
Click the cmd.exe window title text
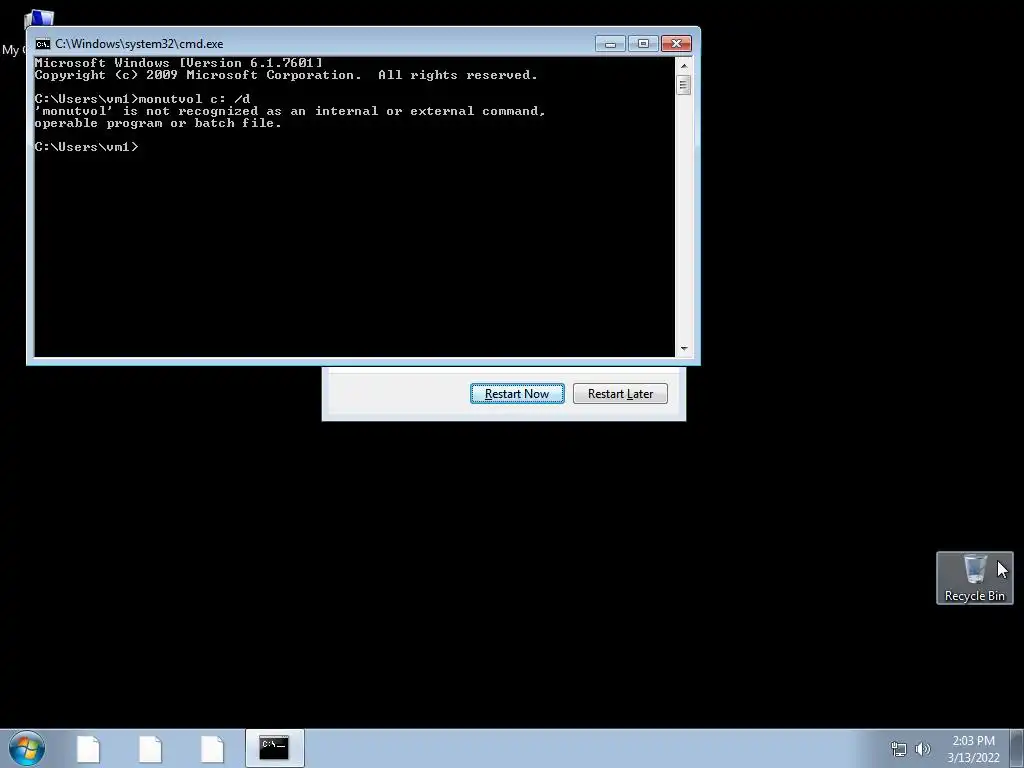[x=139, y=44]
